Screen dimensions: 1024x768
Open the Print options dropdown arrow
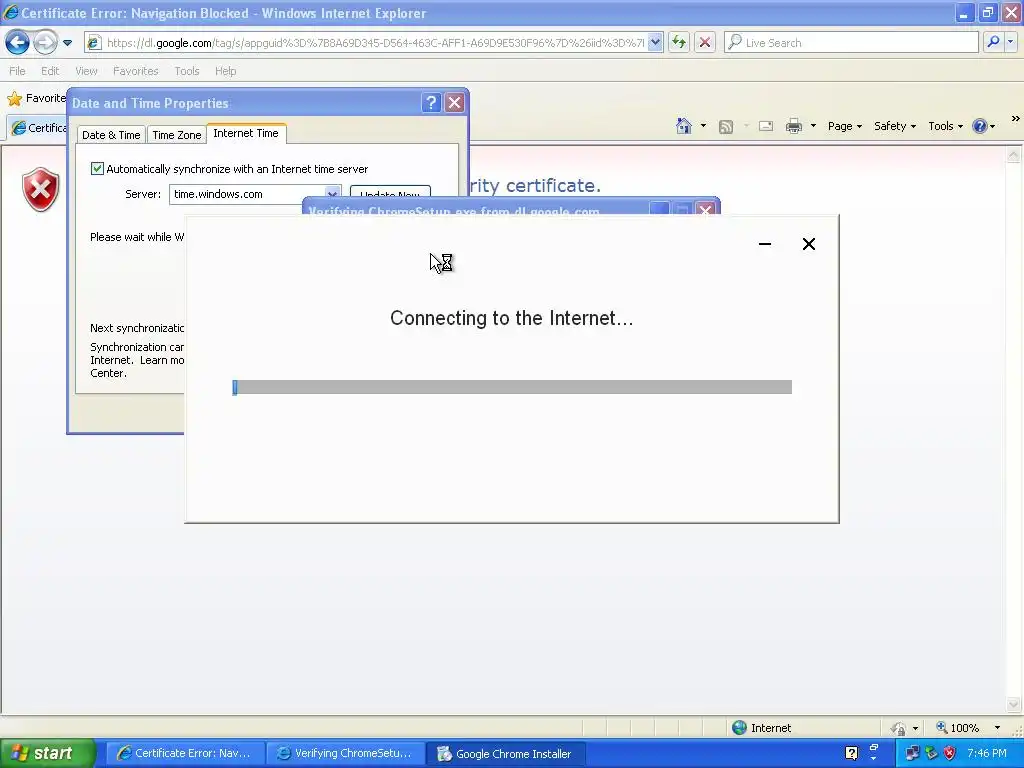(813, 125)
